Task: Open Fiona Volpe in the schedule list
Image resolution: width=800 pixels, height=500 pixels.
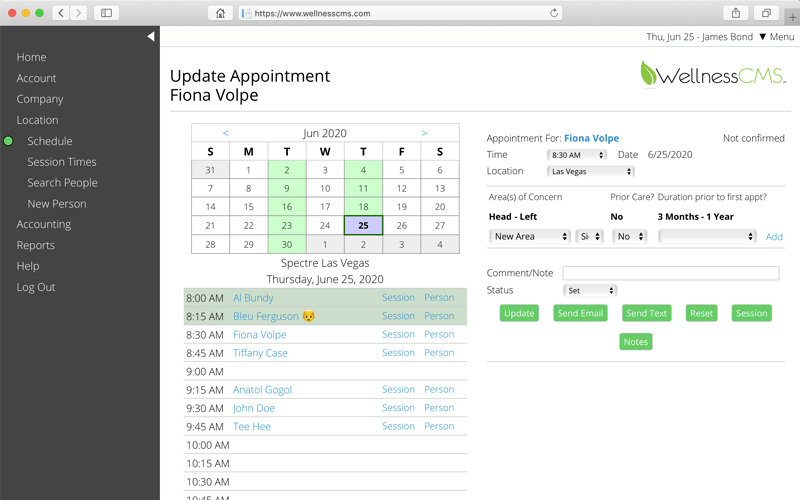Action: pos(260,335)
